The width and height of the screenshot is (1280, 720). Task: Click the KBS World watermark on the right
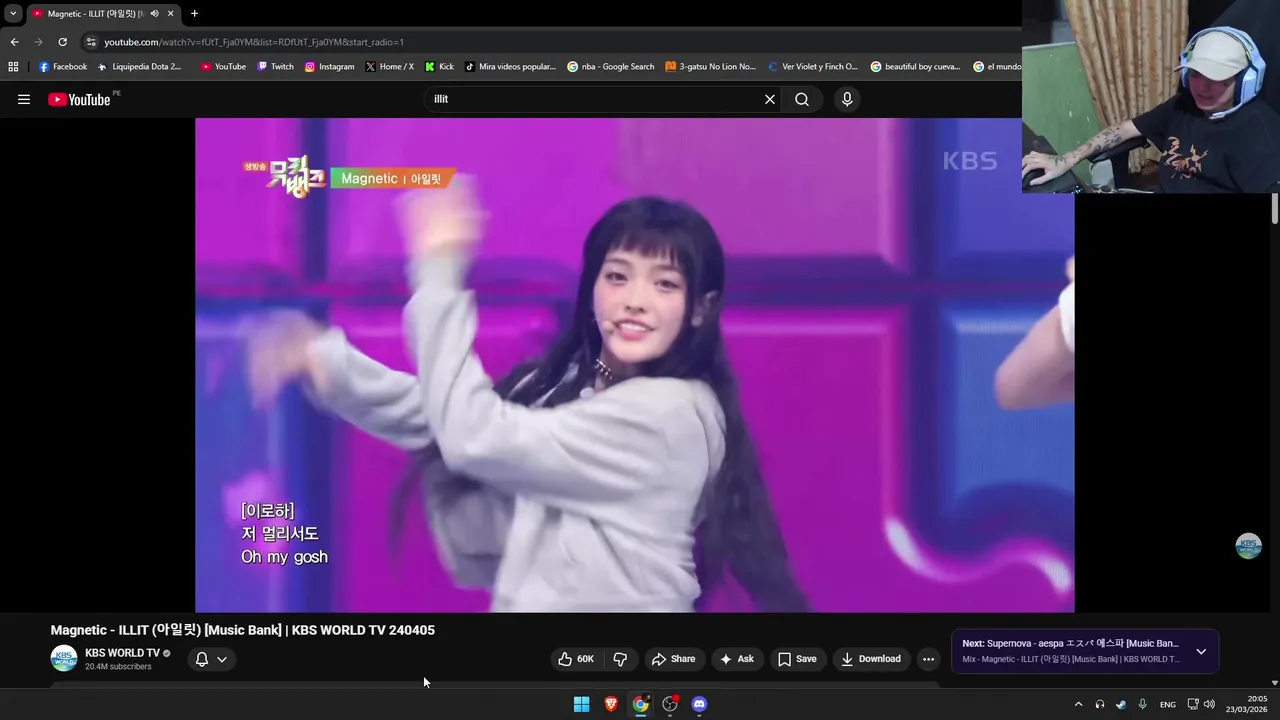tap(1248, 546)
